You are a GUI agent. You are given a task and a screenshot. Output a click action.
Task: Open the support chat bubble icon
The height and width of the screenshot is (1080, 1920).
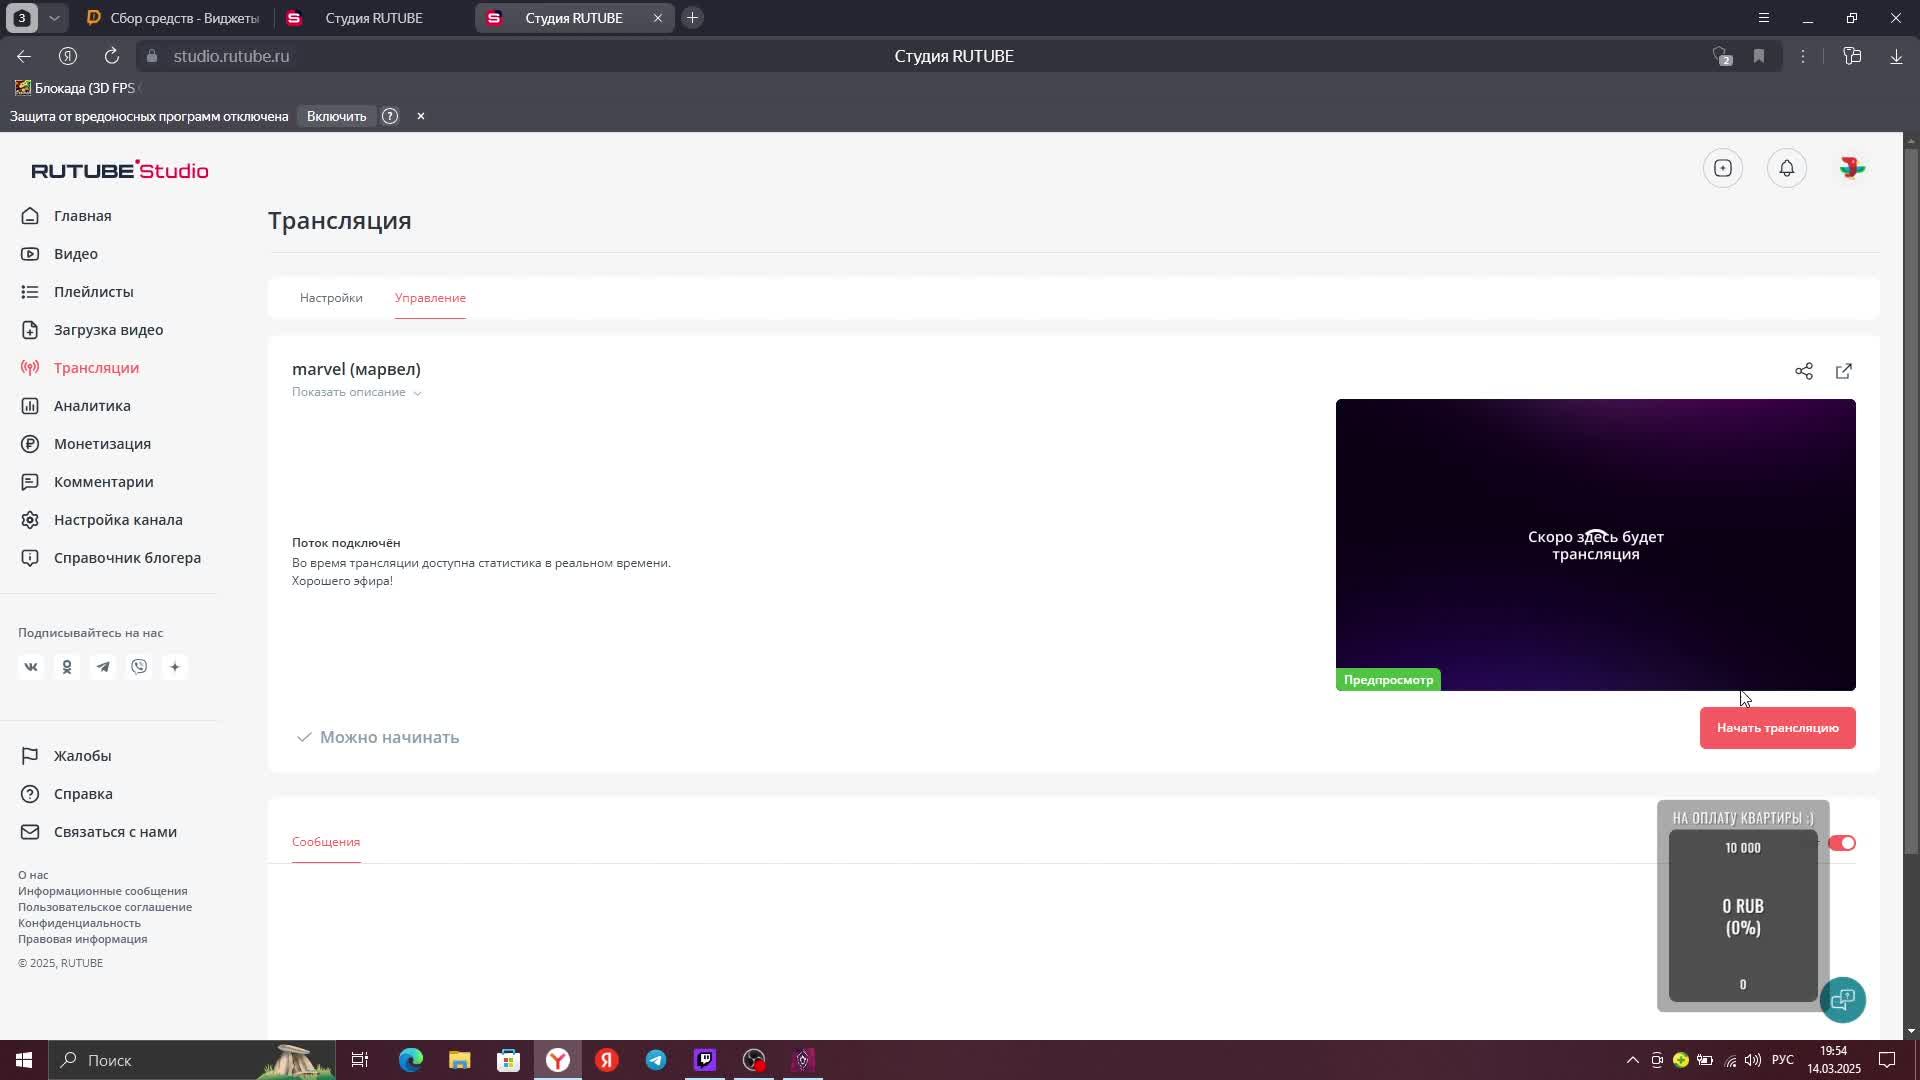[x=1842, y=999]
